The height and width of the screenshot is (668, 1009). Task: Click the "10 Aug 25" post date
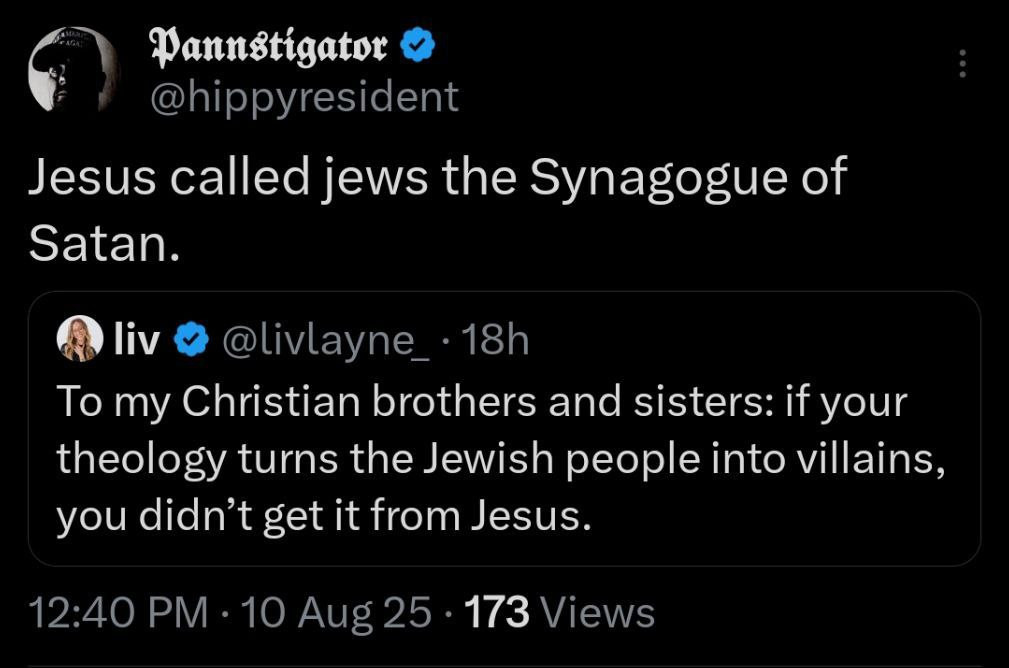click(x=337, y=612)
